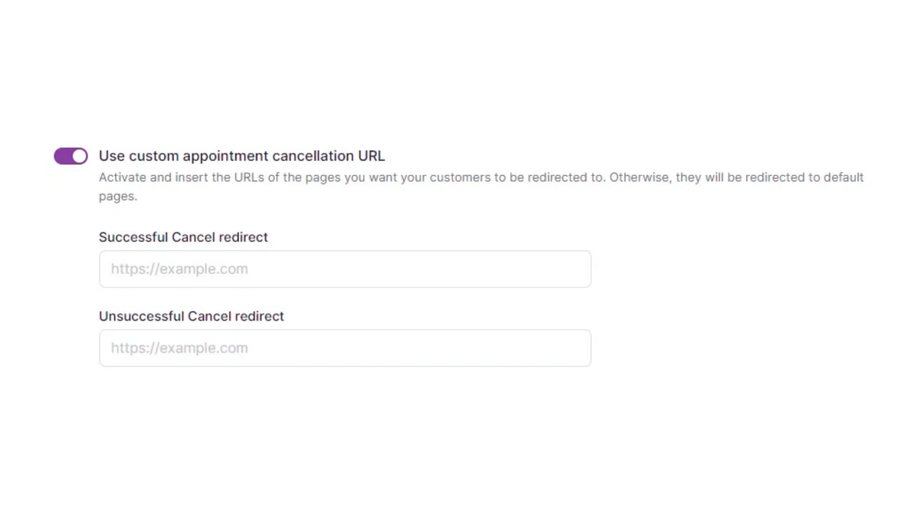920x517 pixels.
Task: Click the Unsuccessful Cancel redirect input field
Action: (x=345, y=348)
